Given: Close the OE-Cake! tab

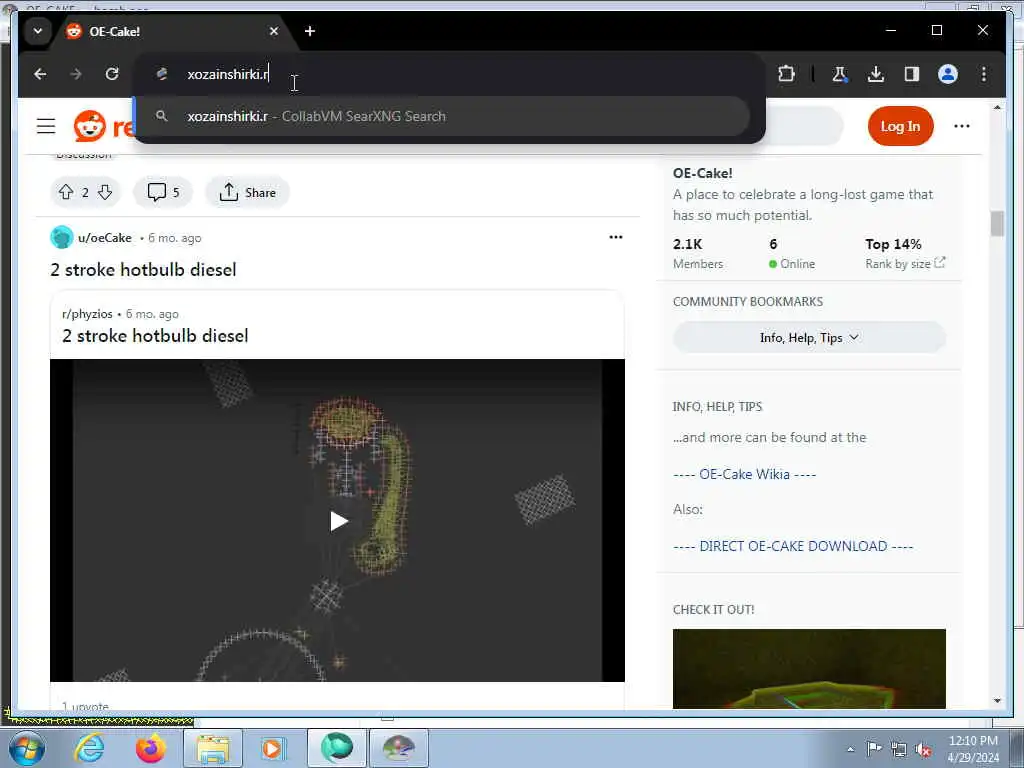Looking at the screenshot, I should pos(274,31).
